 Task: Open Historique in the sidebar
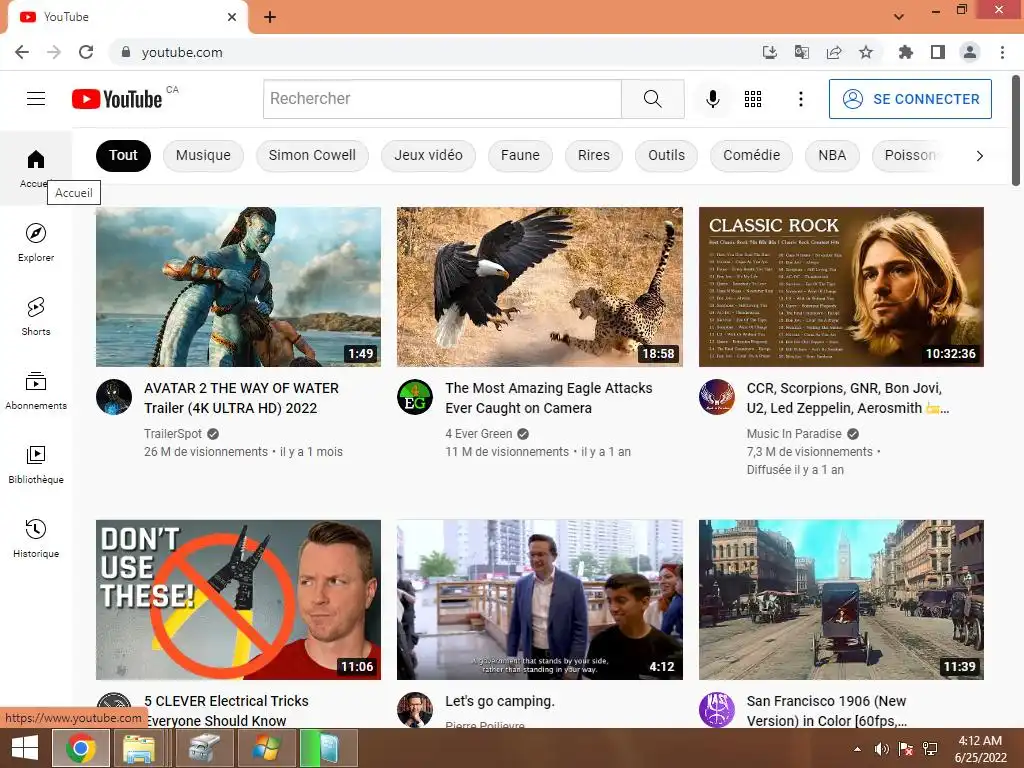pyautogui.click(x=36, y=538)
